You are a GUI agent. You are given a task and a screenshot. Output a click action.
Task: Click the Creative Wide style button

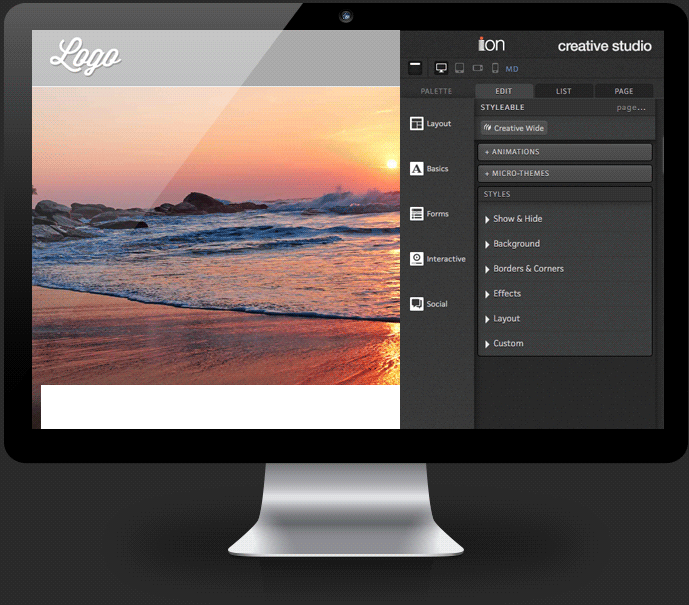coord(514,128)
